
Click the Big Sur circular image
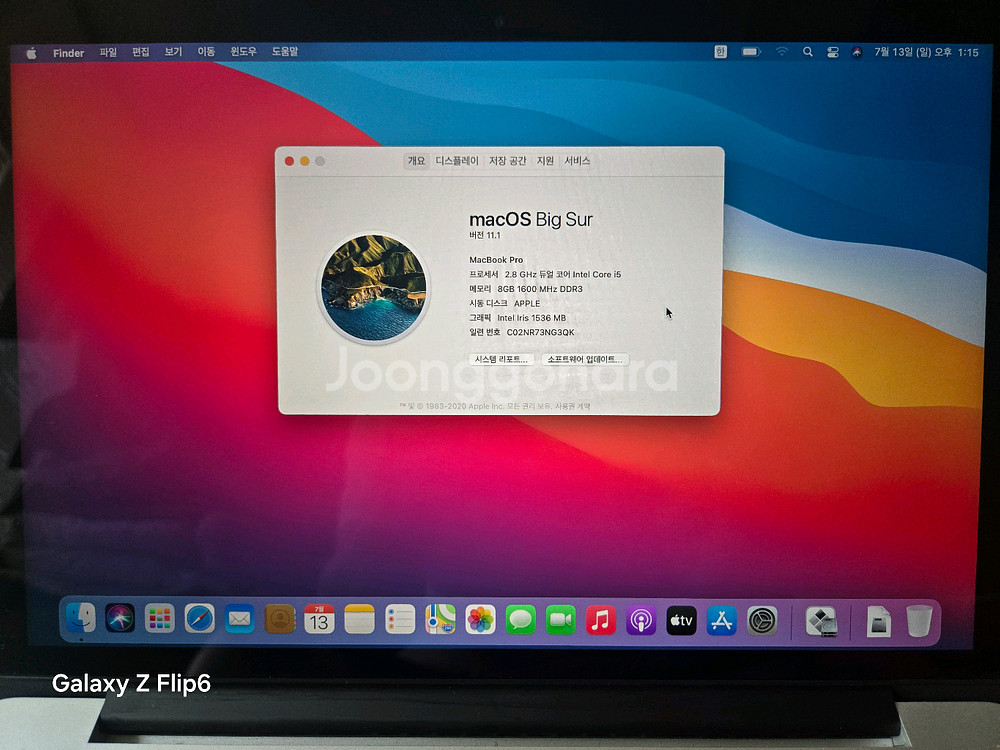[374, 287]
